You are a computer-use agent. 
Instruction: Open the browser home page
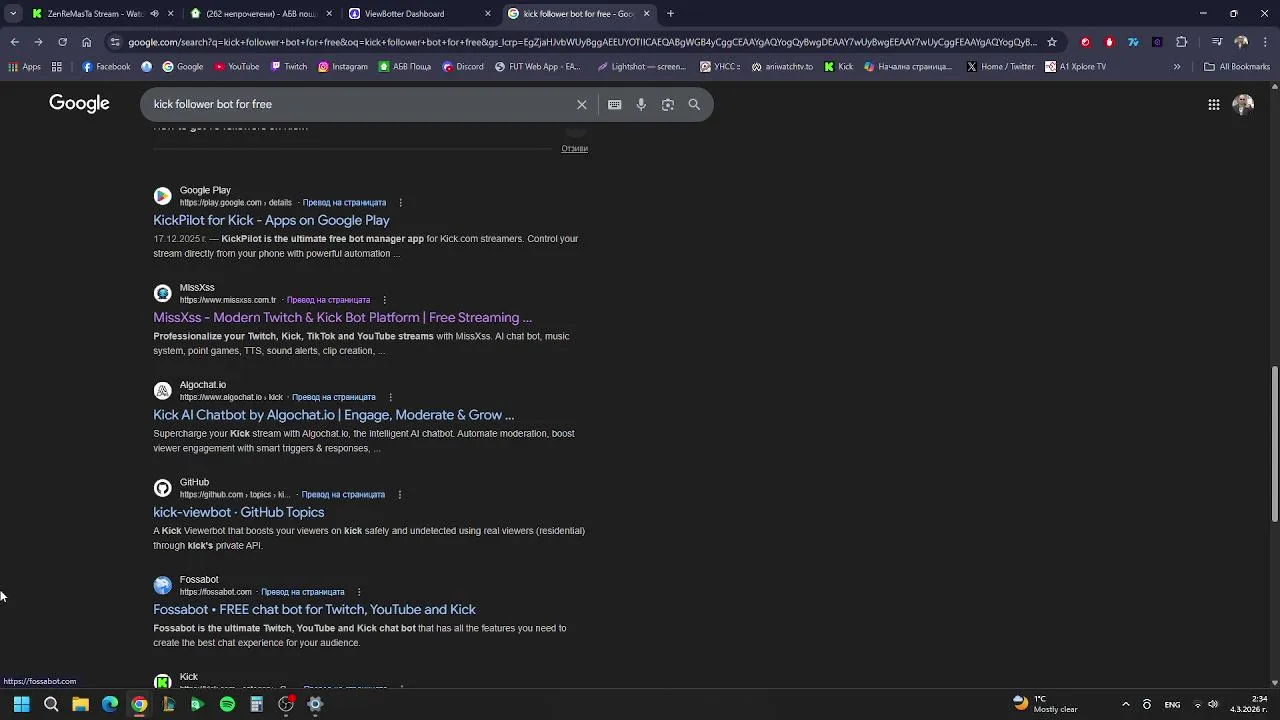click(x=86, y=42)
